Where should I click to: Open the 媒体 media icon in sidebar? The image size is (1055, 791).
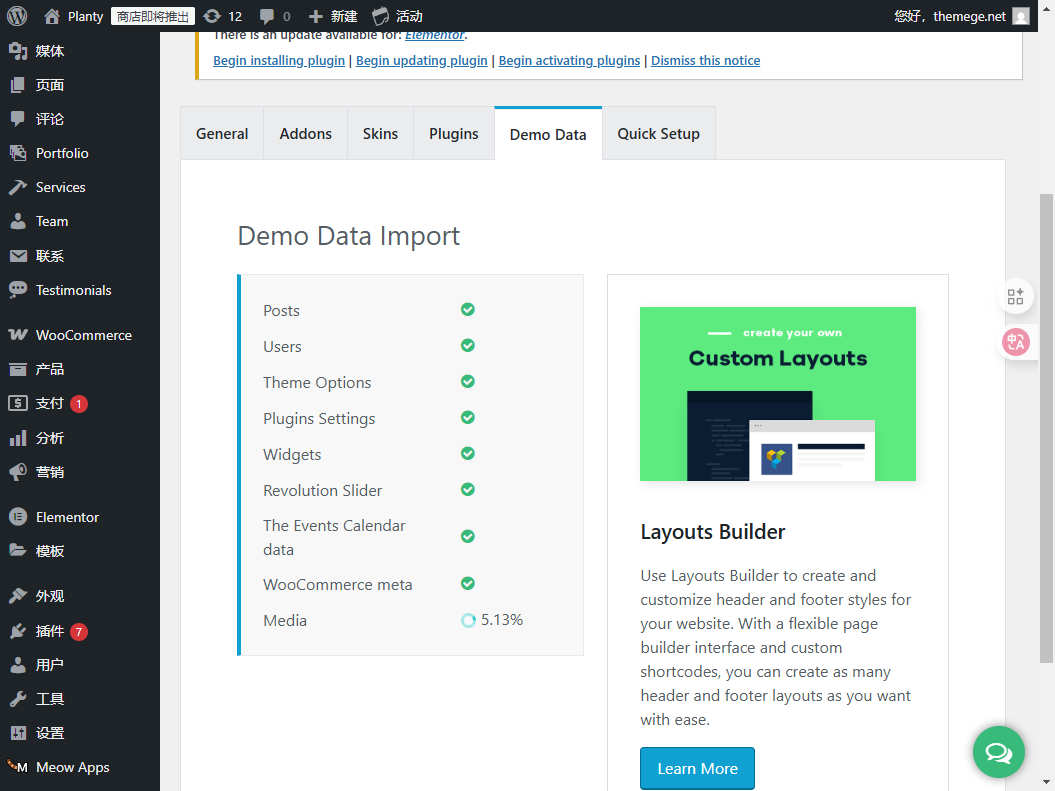pos(18,51)
